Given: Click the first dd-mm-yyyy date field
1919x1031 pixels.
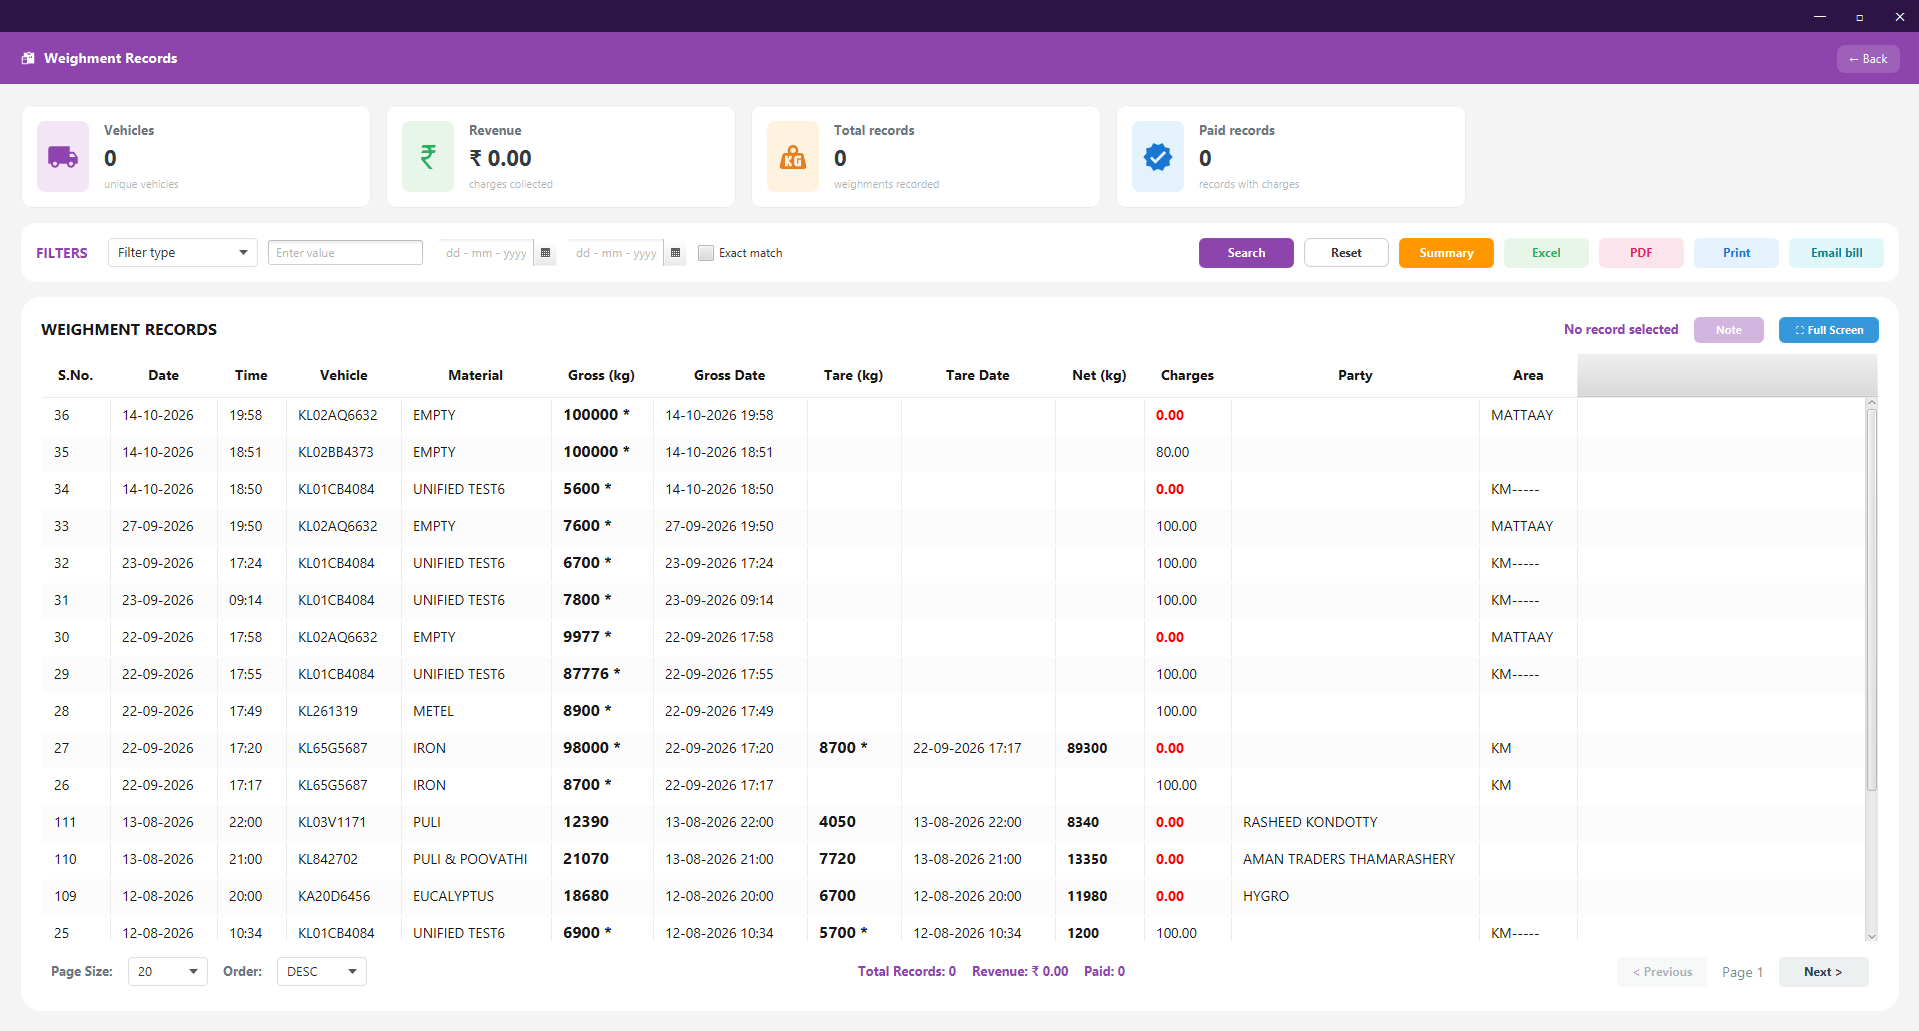Looking at the screenshot, I should point(487,253).
